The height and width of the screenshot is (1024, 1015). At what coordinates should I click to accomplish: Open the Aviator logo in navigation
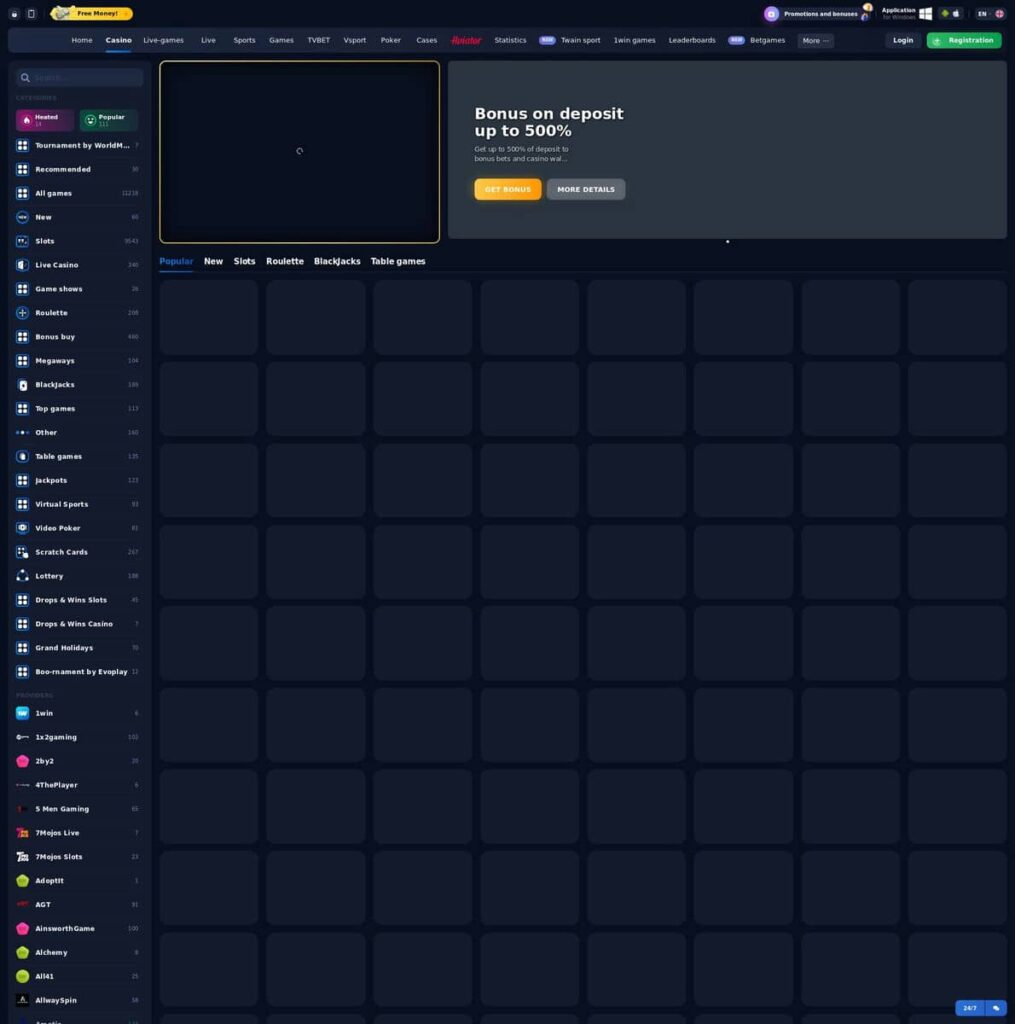click(x=466, y=40)
